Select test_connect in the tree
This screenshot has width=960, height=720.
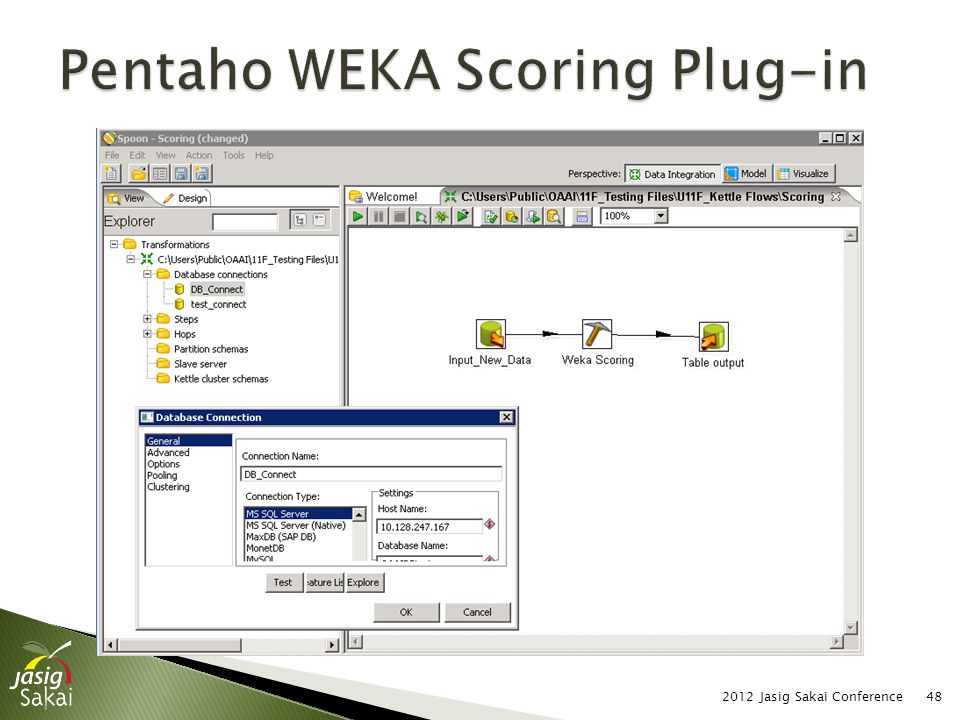click(x=218, y=304)
